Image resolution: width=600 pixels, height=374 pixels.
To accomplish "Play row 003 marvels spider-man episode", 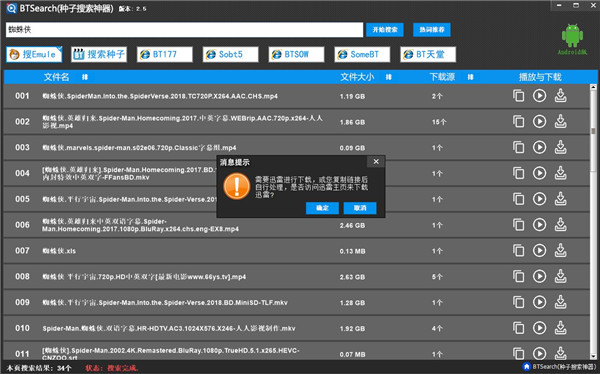I will (540, 147).
